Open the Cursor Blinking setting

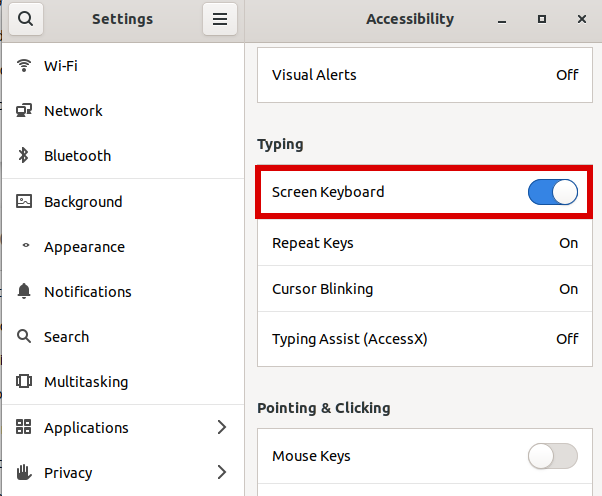coord(425,289)
